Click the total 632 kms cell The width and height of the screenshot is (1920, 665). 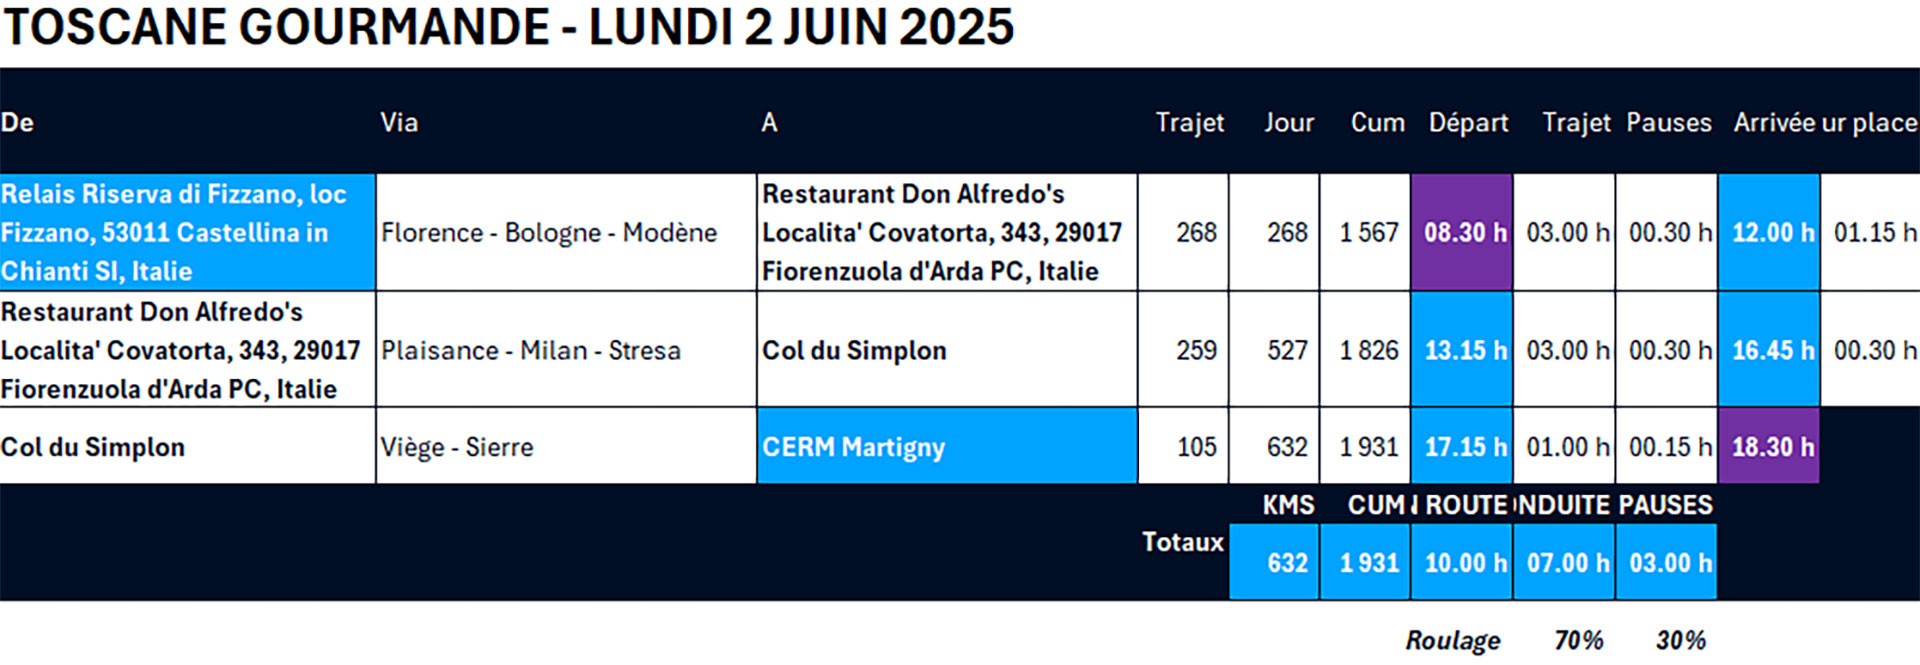click(x=1274, y=562)
